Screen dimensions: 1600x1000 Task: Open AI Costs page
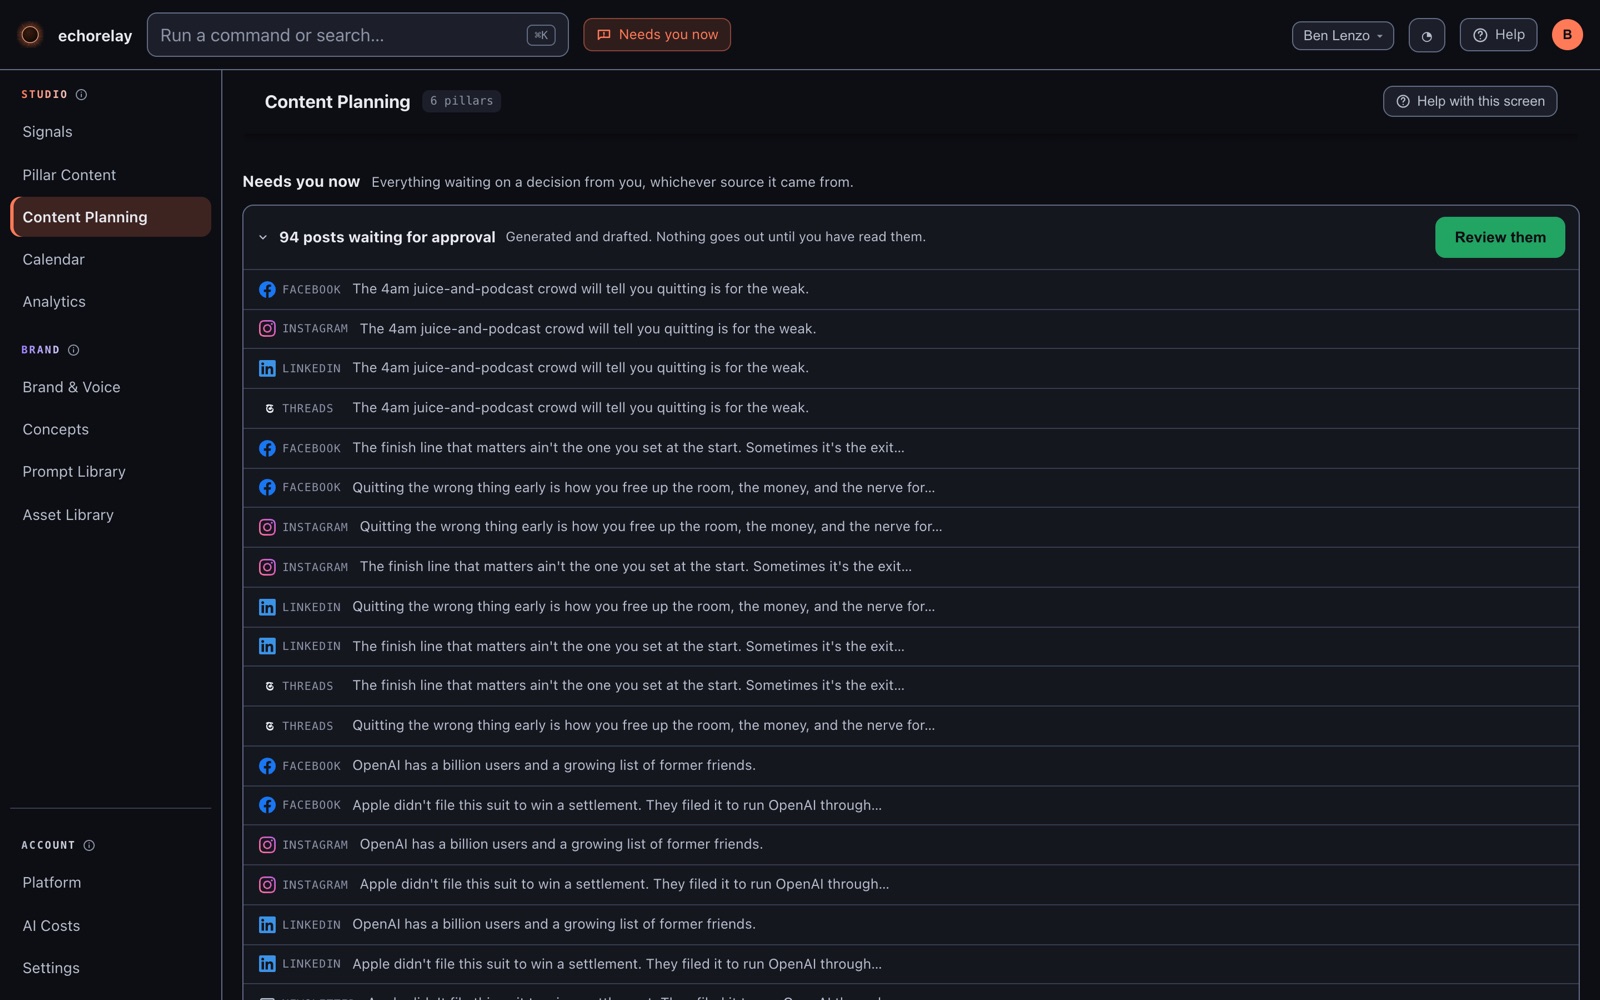[110, 926]
